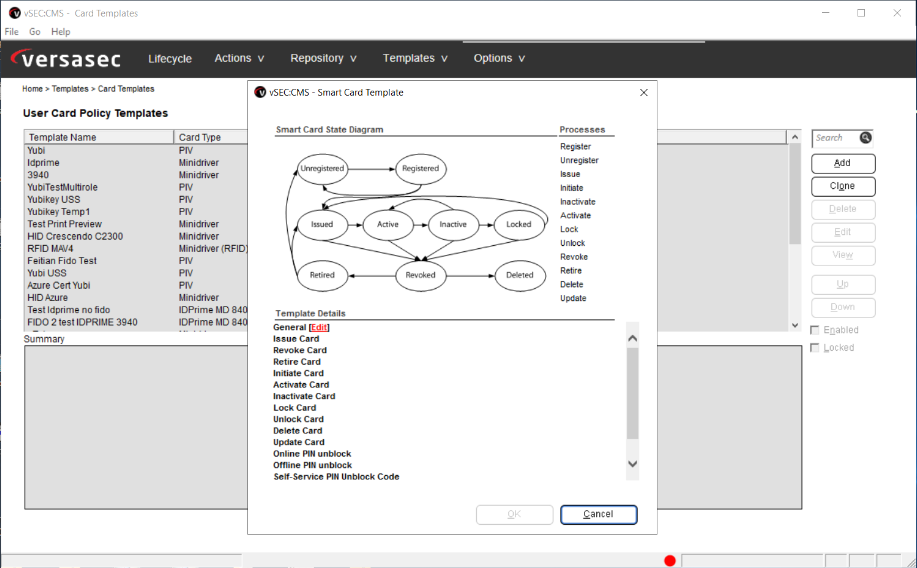The height and width of the screenshot is (568, 917).
Task: Click the Unregister process
Action: point(579,160)
